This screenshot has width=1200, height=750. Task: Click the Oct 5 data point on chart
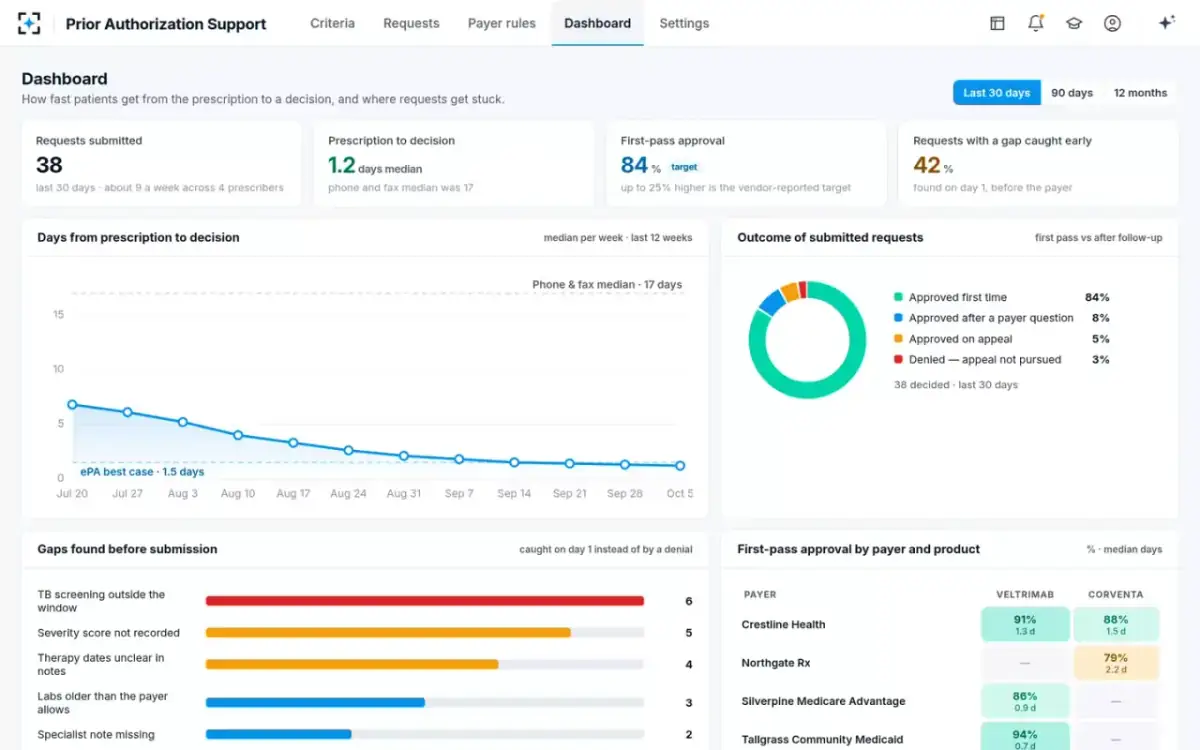click(680, 465)
